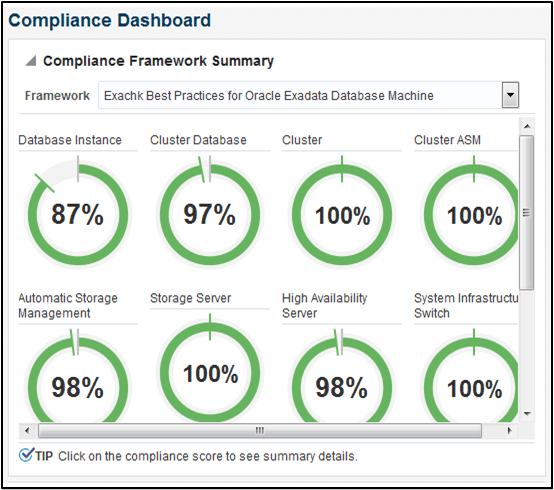Click the horizontal scrollbar thumb
This screenshot has width=554, height=490.
click(x=260, y=430)
